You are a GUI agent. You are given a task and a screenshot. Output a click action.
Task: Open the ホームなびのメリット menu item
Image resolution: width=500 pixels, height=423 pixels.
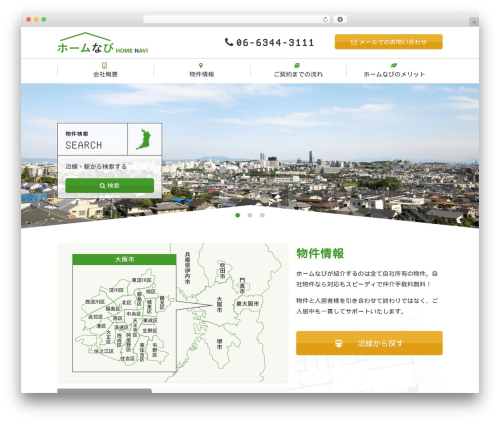394,70
